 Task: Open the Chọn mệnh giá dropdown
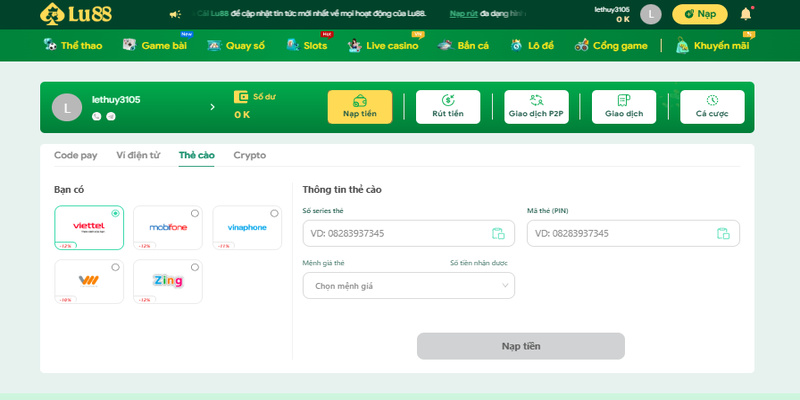pyautogui.click(x=409, y=286)
